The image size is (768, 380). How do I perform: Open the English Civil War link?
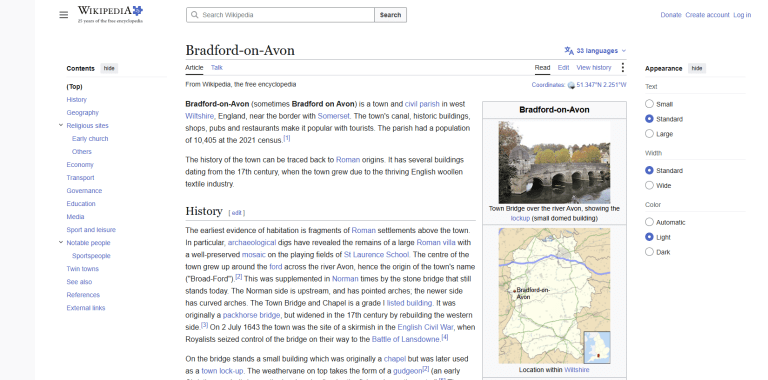click(425, 327)
